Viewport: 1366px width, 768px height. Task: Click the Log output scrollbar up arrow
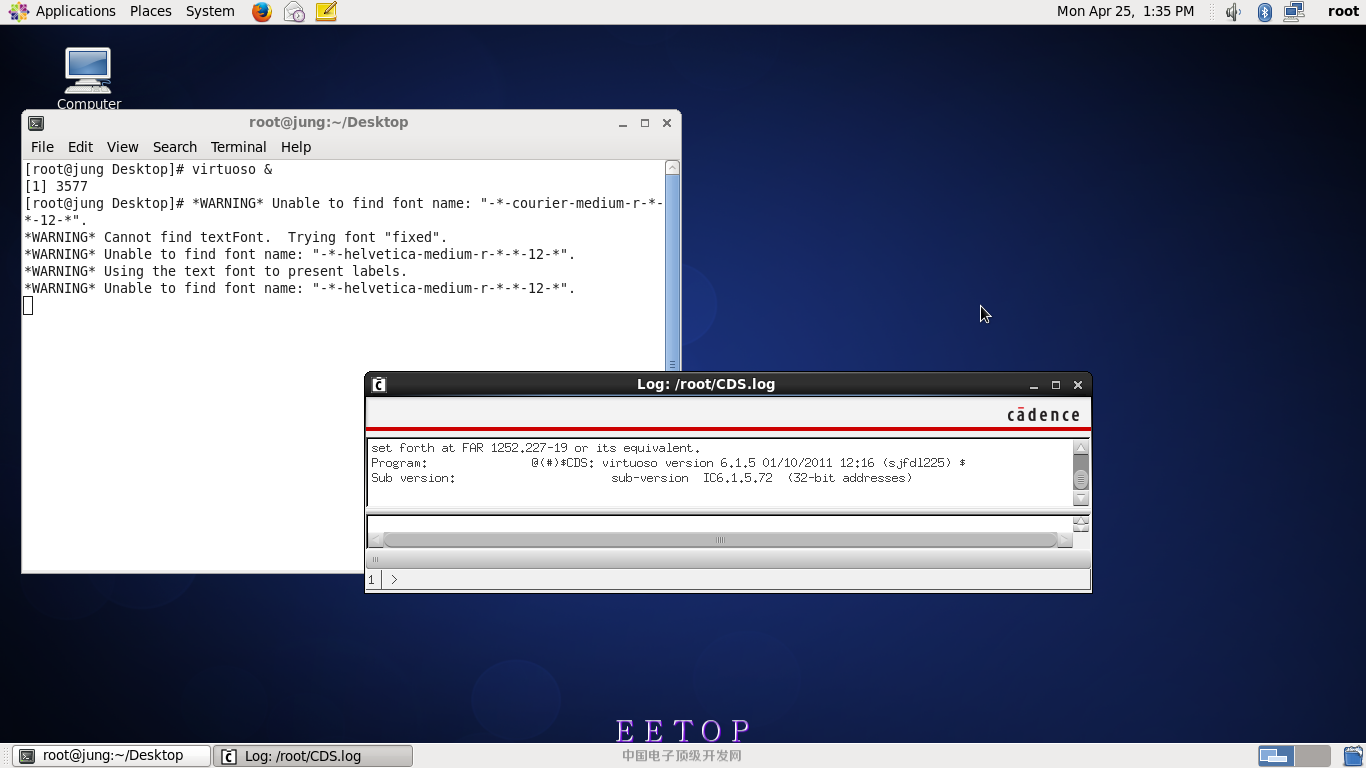coord(1080,448)
